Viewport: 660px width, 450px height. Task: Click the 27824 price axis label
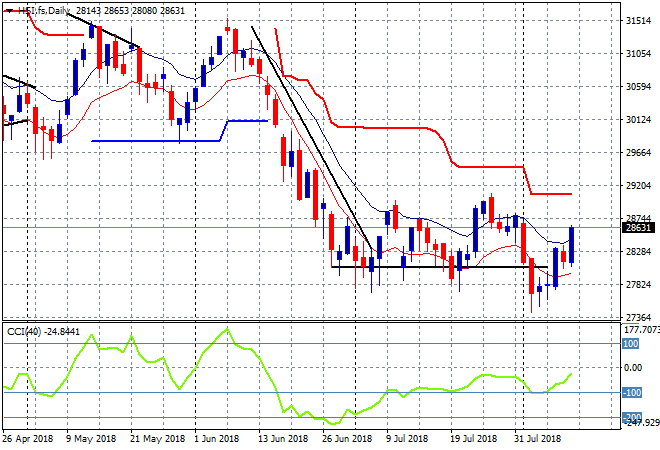click(x=639, y=285)
